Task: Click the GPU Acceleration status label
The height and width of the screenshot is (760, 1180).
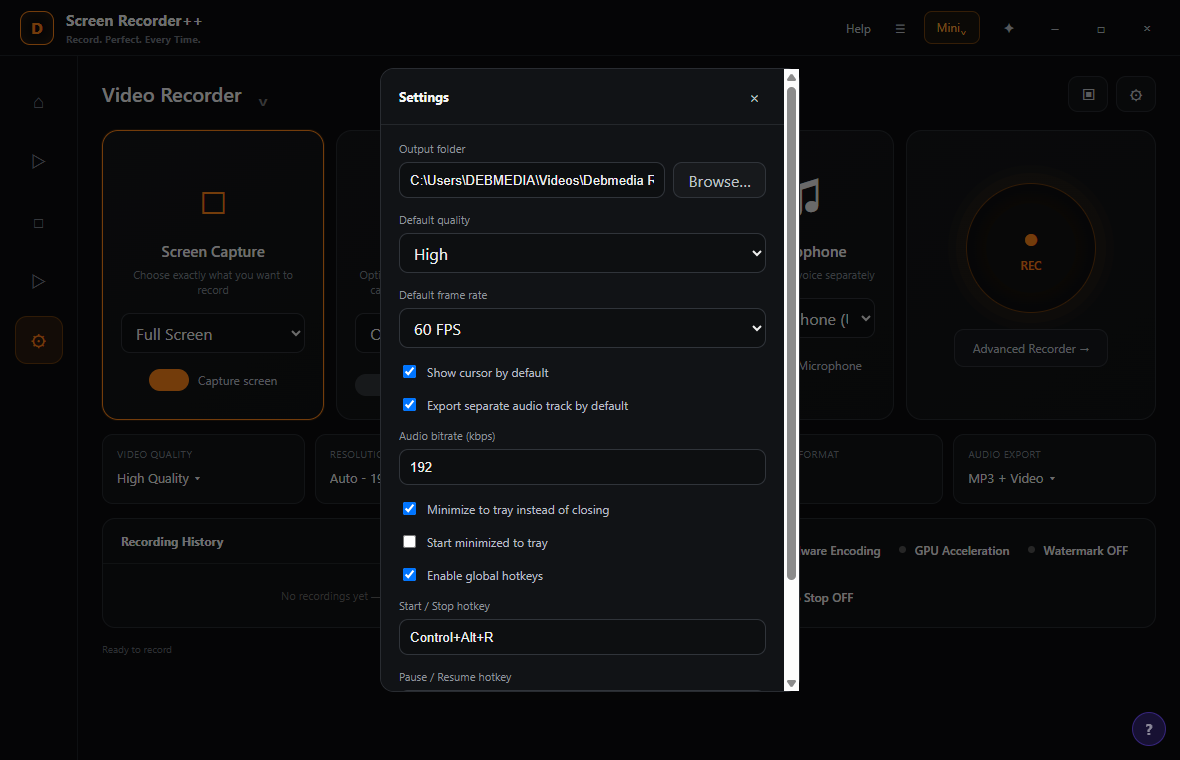Action: coord(961,551)
